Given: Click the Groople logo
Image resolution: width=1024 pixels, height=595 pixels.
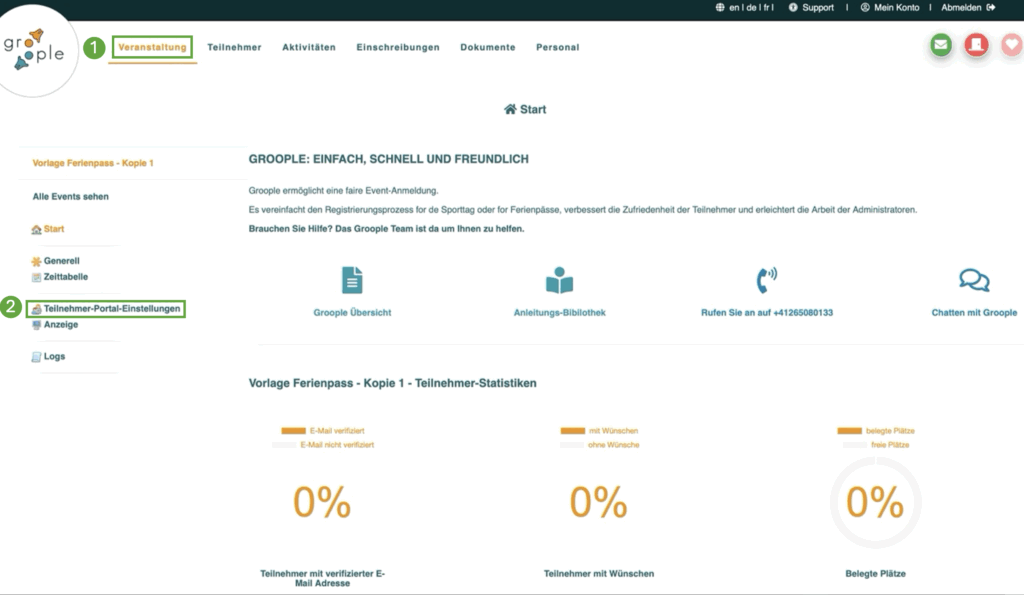Looking at the screenshot, I should pos(34,51).
